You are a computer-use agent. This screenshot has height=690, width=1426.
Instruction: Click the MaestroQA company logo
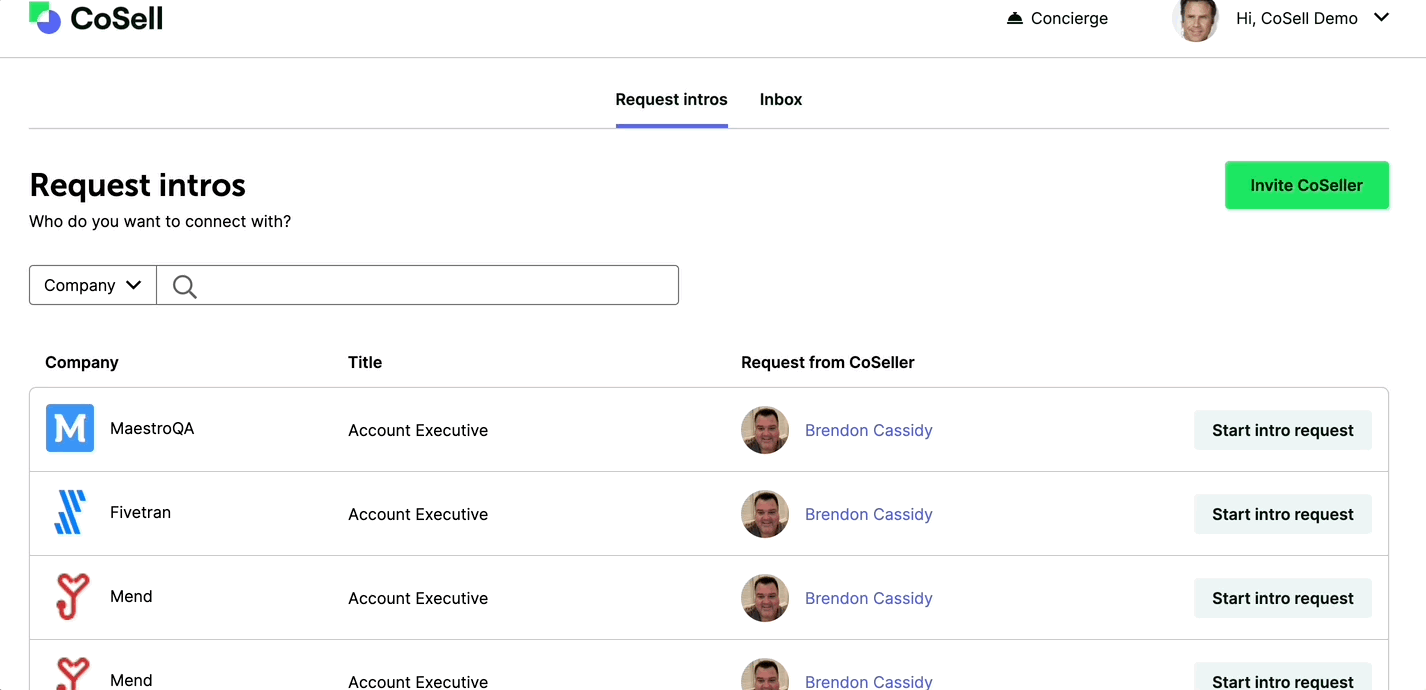pos(70,428)
